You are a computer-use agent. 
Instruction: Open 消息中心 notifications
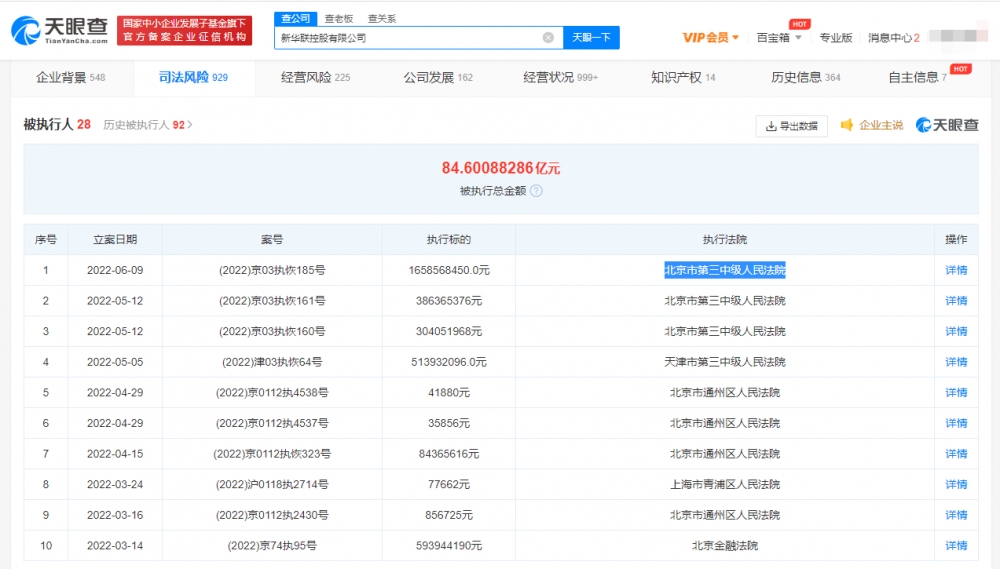(893, 38)
